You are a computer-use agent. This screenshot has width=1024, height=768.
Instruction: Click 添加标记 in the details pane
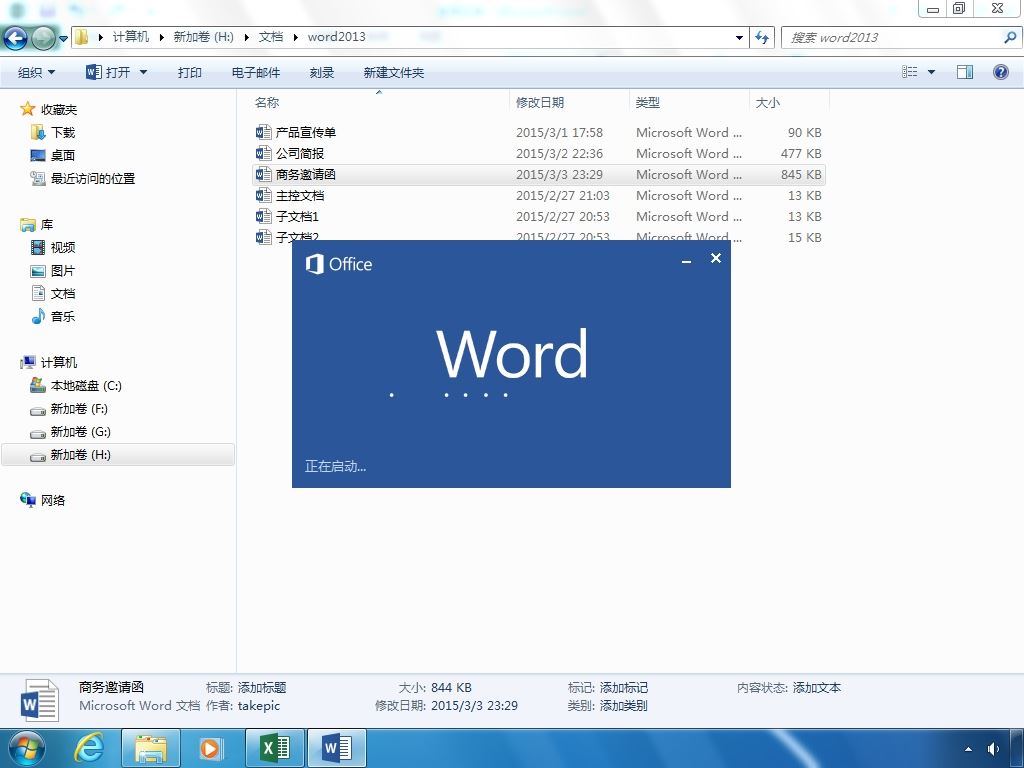(x=624, y=688)
